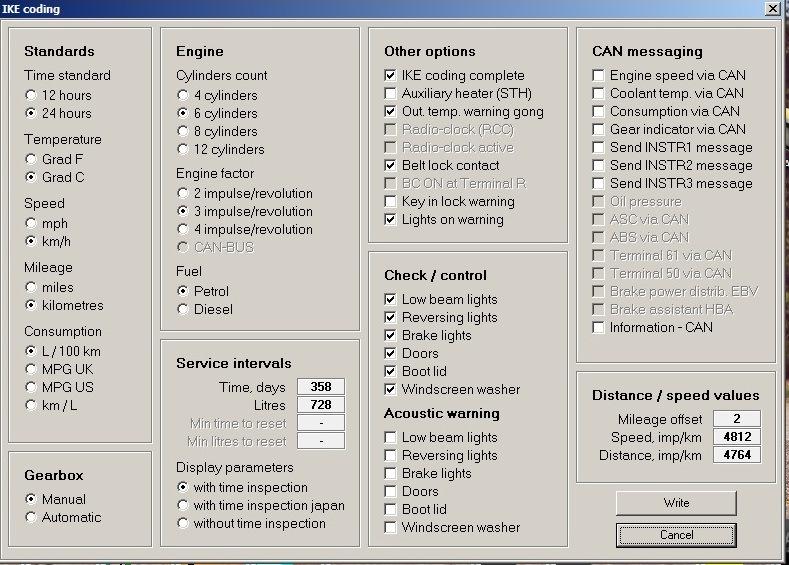Click the Mileage offset field
Screen dimensions: 789x565
coord(737,419)
